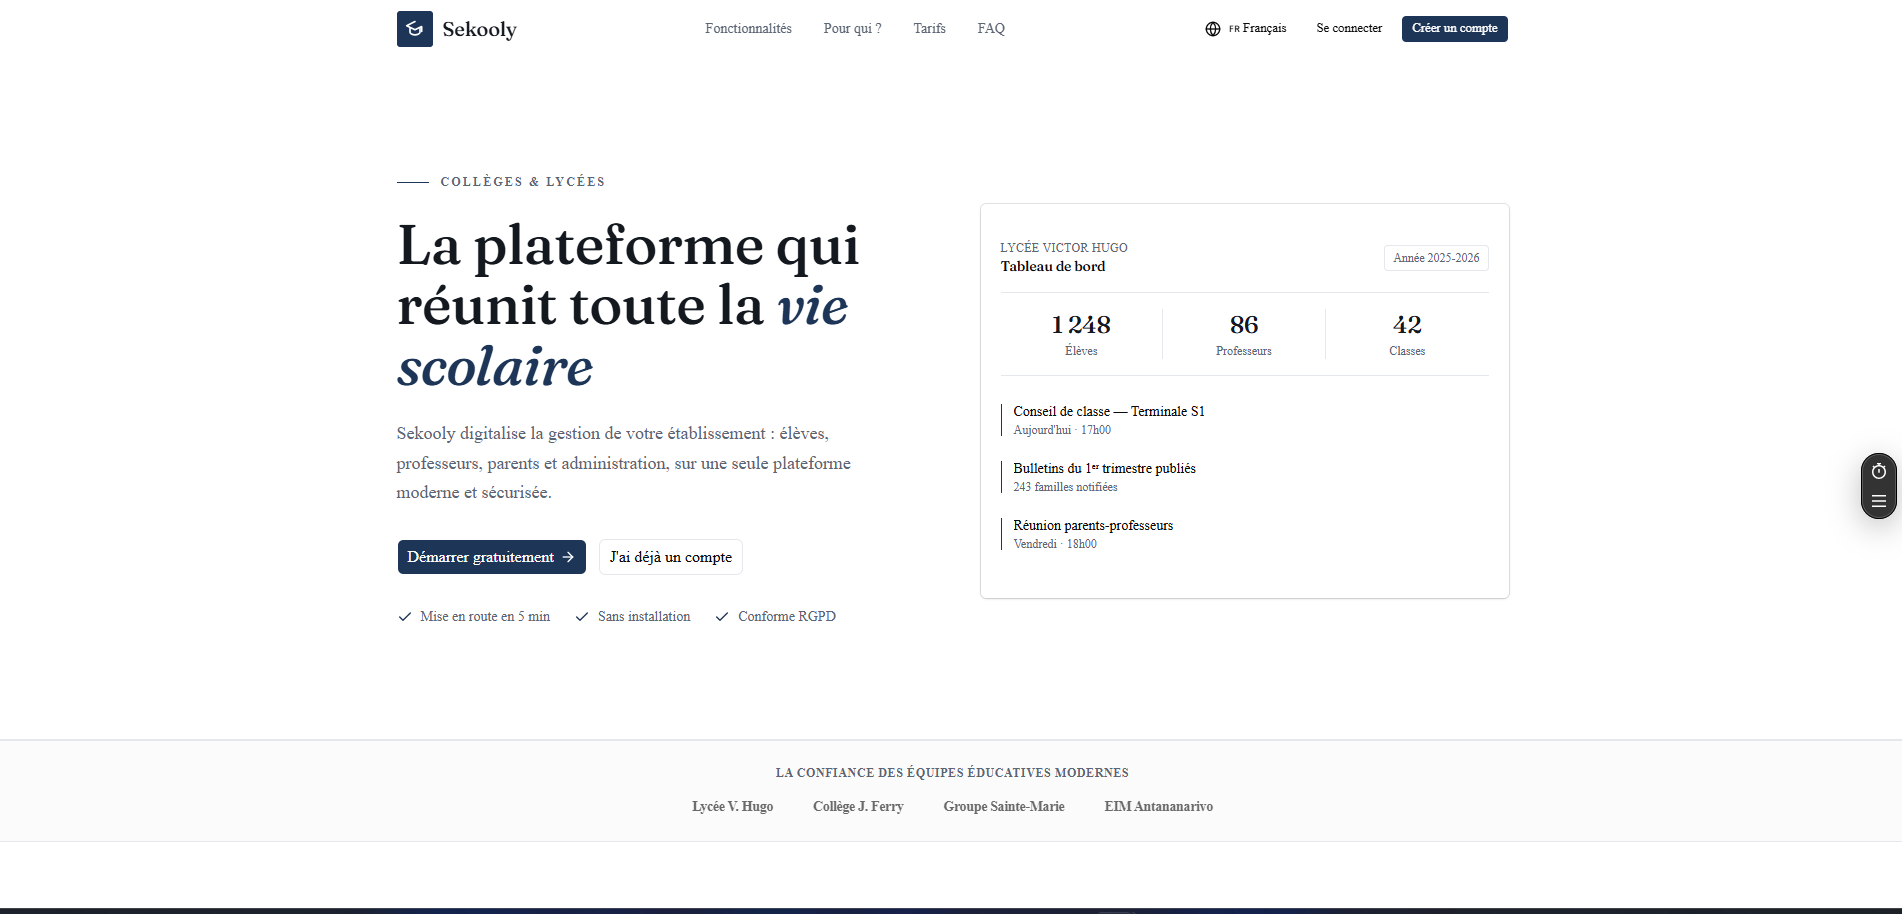This screenshot has height=914, width=1902.
Task: Click J'ai déjà un compte button
Action: pyautogui.click(x=671, y=557)
